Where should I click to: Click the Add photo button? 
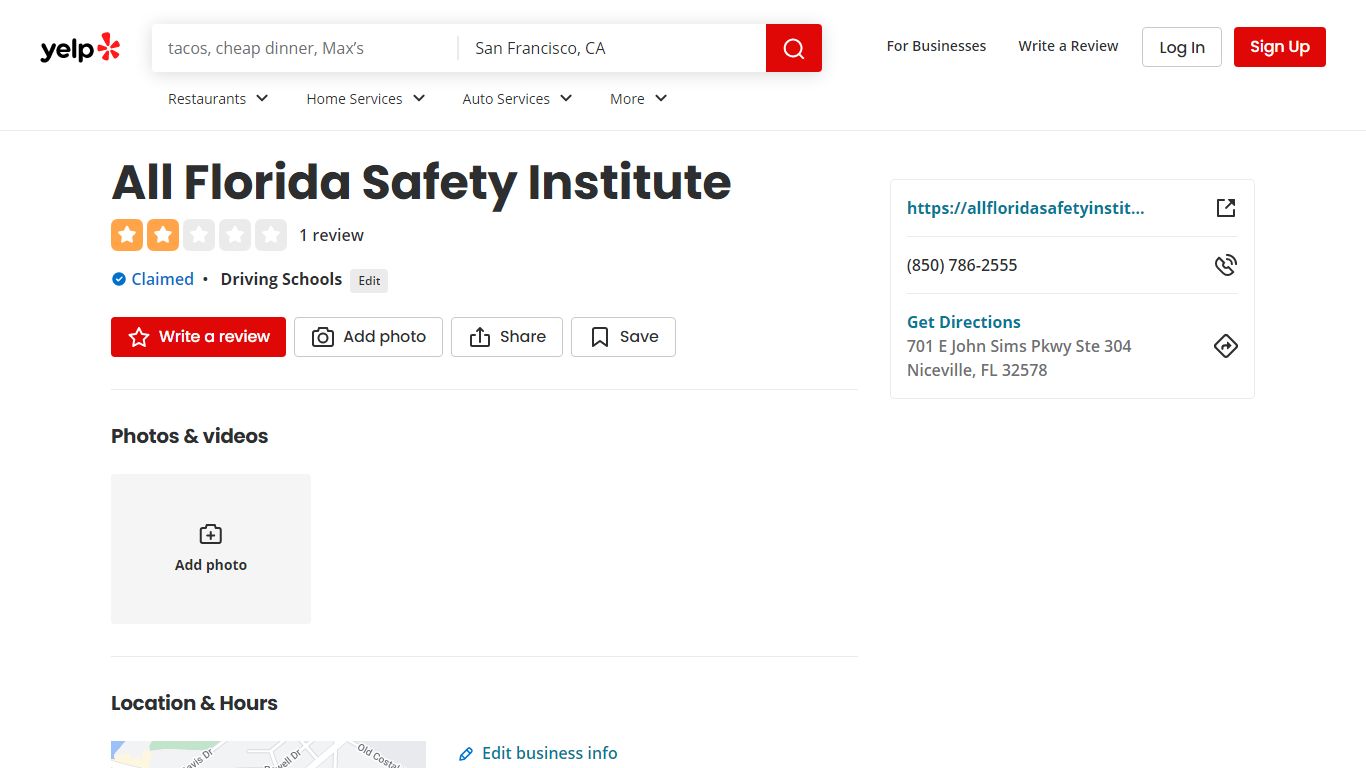tap(368, 337)
